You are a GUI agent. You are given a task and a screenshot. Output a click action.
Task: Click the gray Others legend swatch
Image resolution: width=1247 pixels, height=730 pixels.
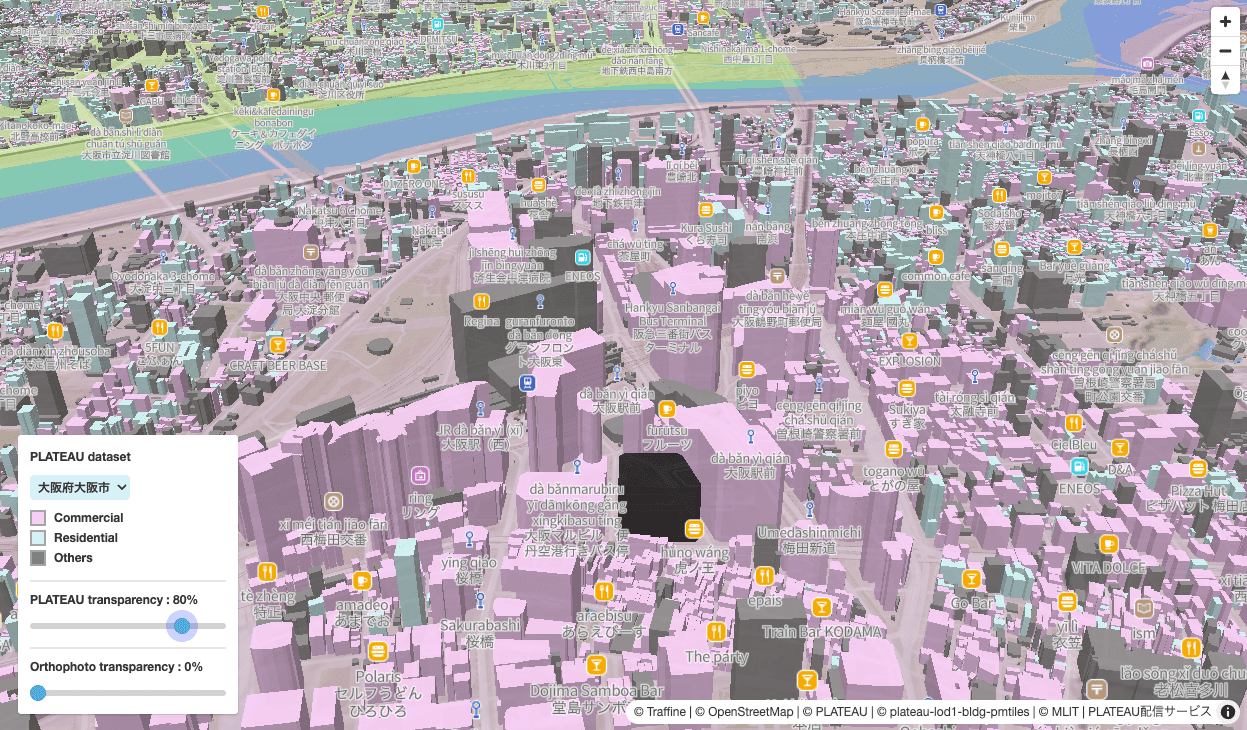pyautogui.click(x=38, y=558)
